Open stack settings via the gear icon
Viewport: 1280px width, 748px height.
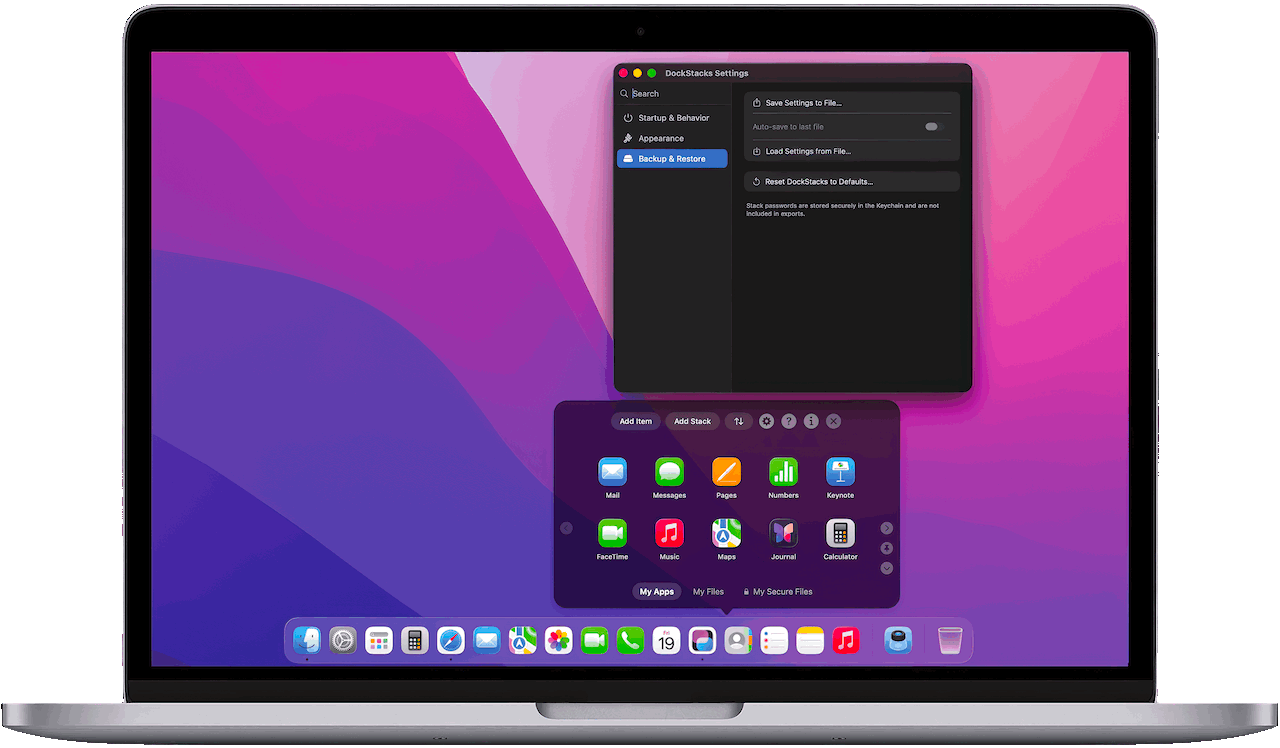pyautogui.click(x=767, y=421)
